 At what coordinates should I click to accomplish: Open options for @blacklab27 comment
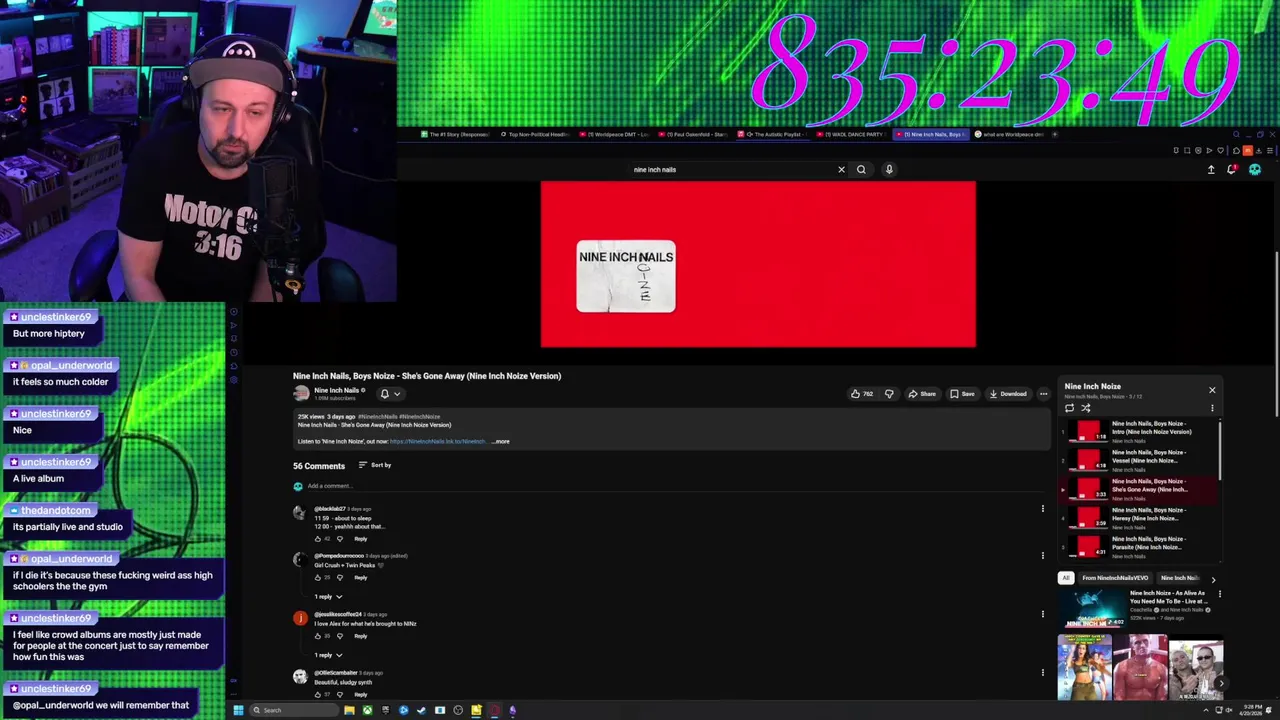1042,509
